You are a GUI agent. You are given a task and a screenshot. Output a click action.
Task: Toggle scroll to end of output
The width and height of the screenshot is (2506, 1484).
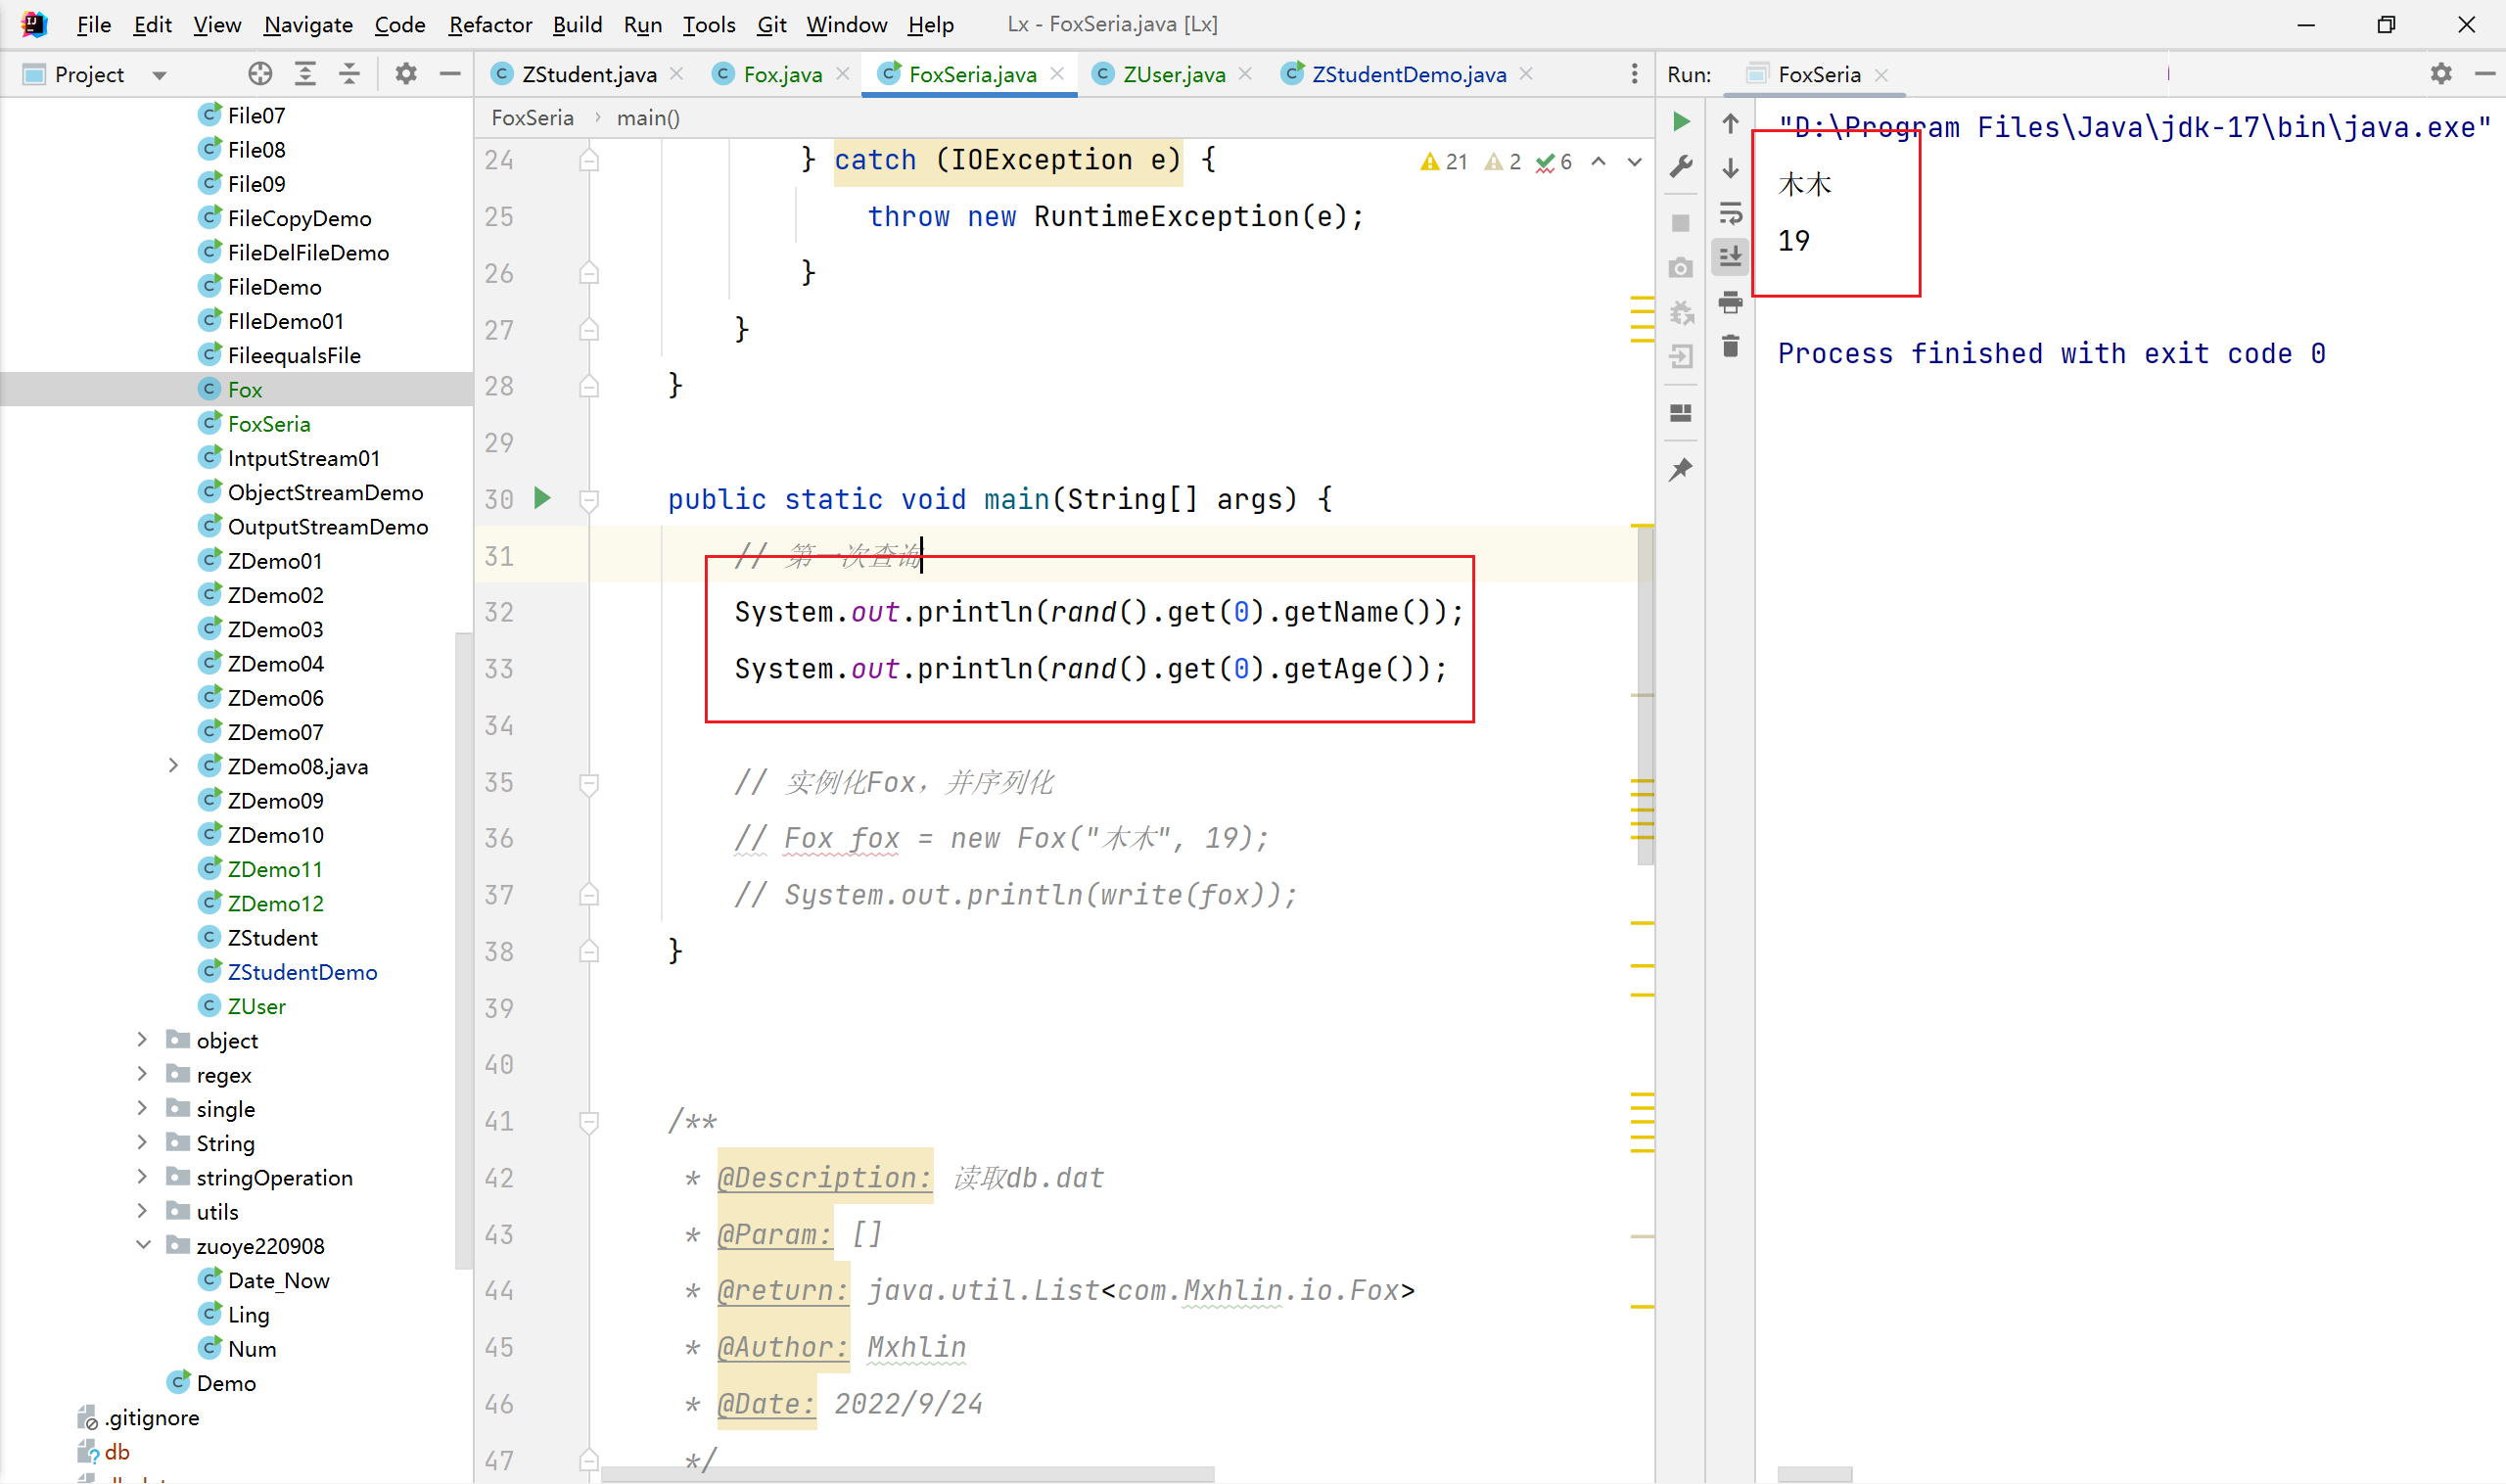[x=1730, y=257]
